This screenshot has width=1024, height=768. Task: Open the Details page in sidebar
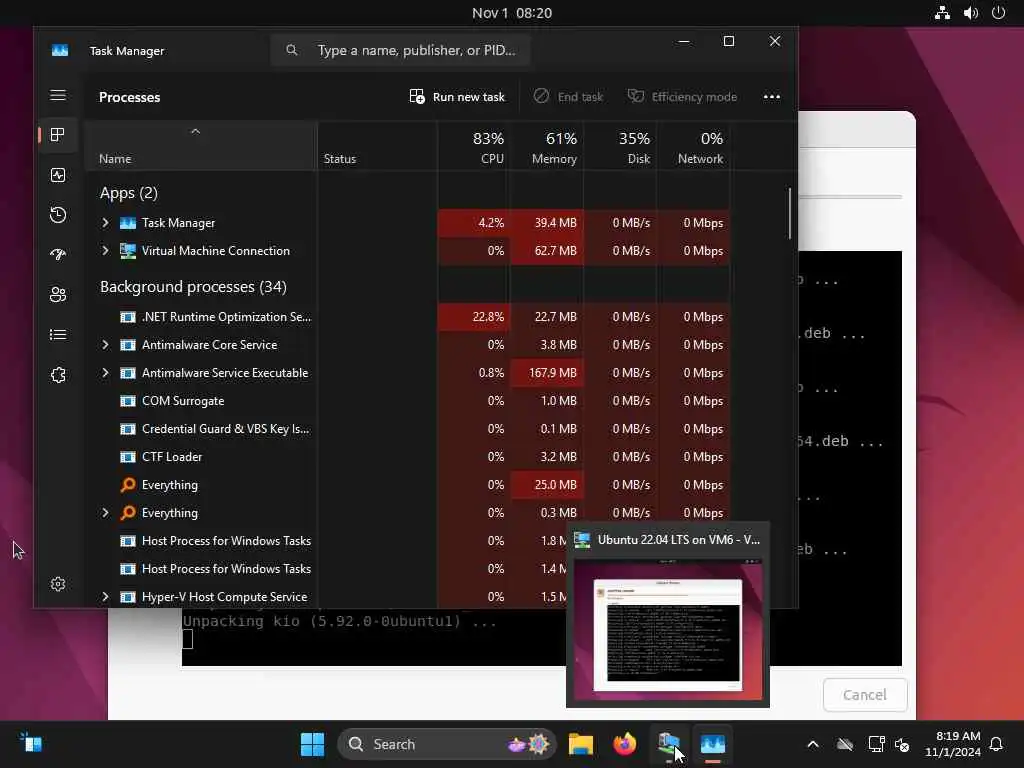click(x=58, y=334)
